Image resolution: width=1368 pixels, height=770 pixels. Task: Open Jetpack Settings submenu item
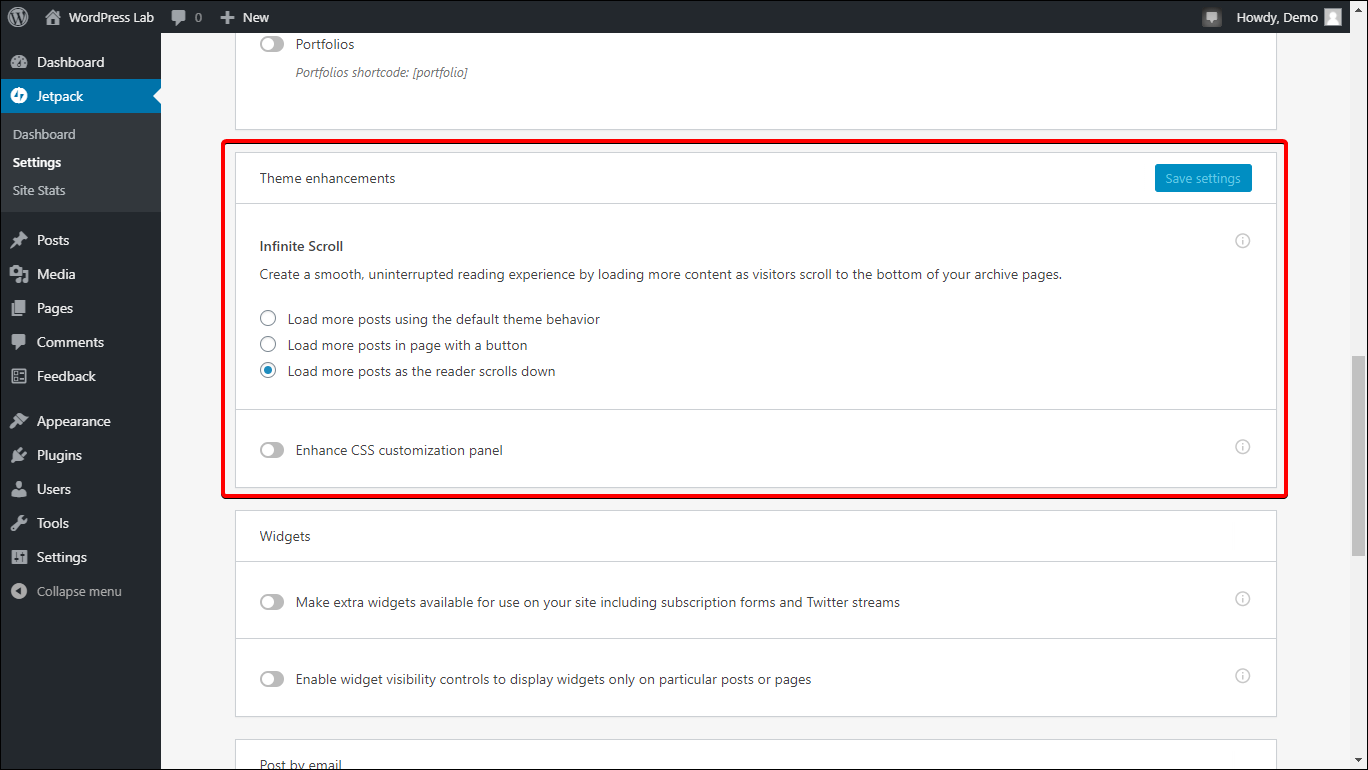point(37,162)
